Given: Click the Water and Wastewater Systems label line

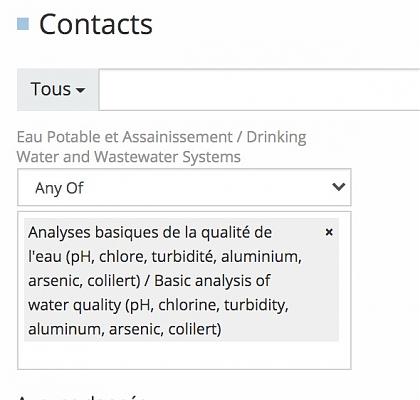Looking at the screenshot, I should [x=129, y=157].
